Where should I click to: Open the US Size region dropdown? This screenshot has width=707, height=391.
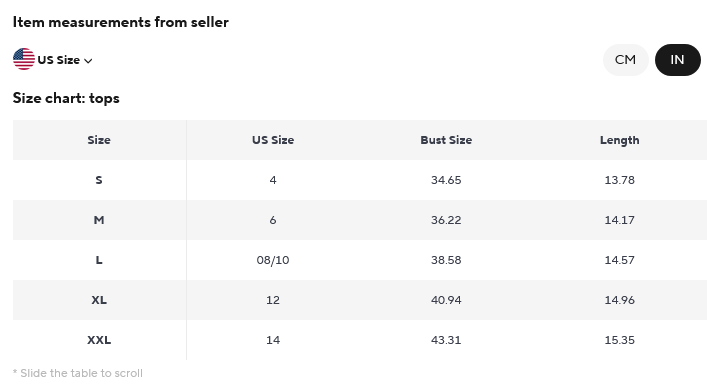53,60
